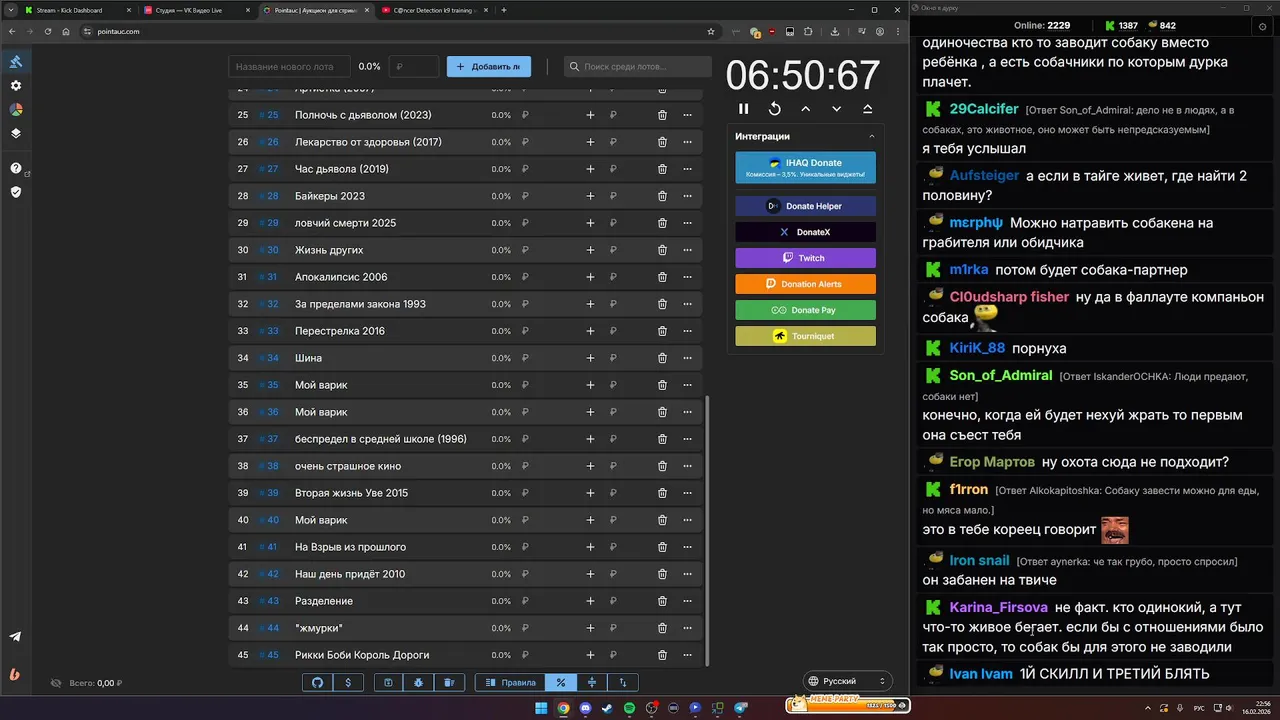The height and width of the screenshot is (720, 1280).
Task: Click the save icon in bottom toolbar
Action: [x=388, y=682]
